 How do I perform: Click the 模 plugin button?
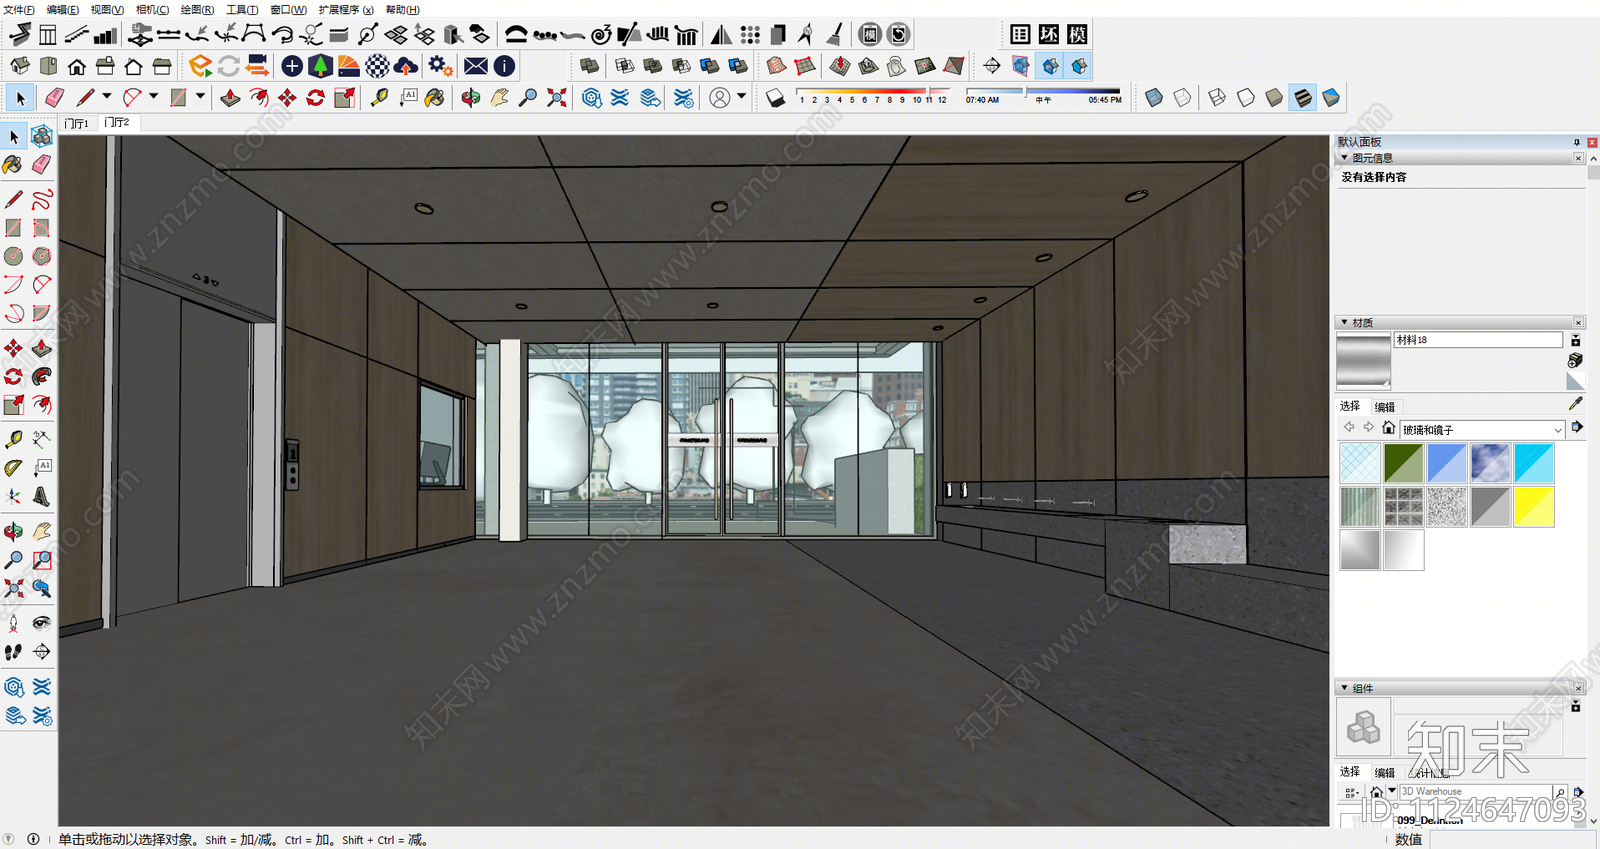(1077, 34)
